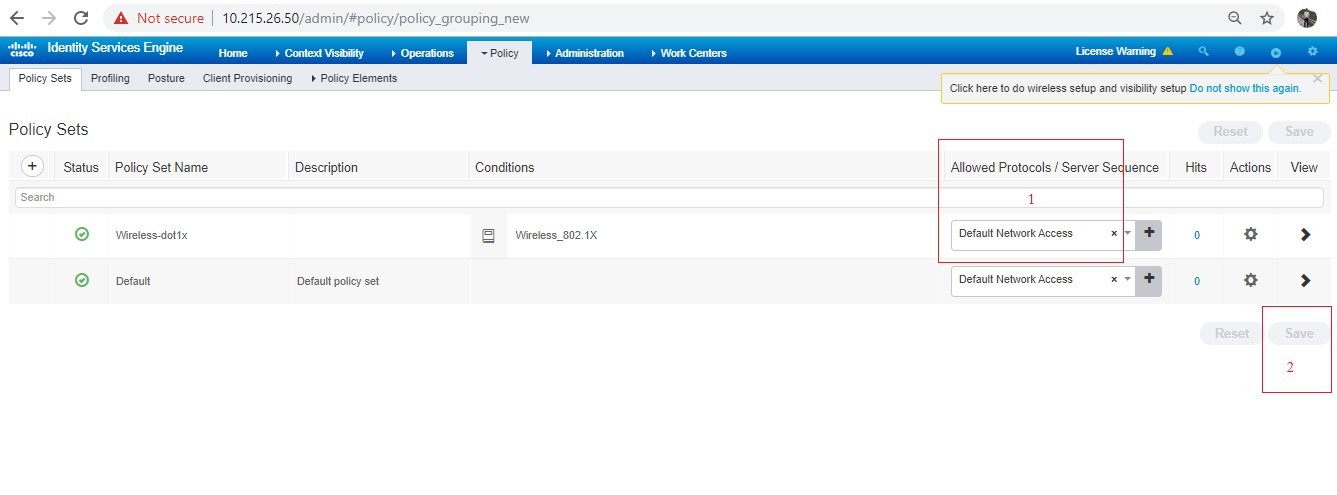
Task: Click the Allowed Protocols / Server Sequence header
Action: click(1054, 167)
